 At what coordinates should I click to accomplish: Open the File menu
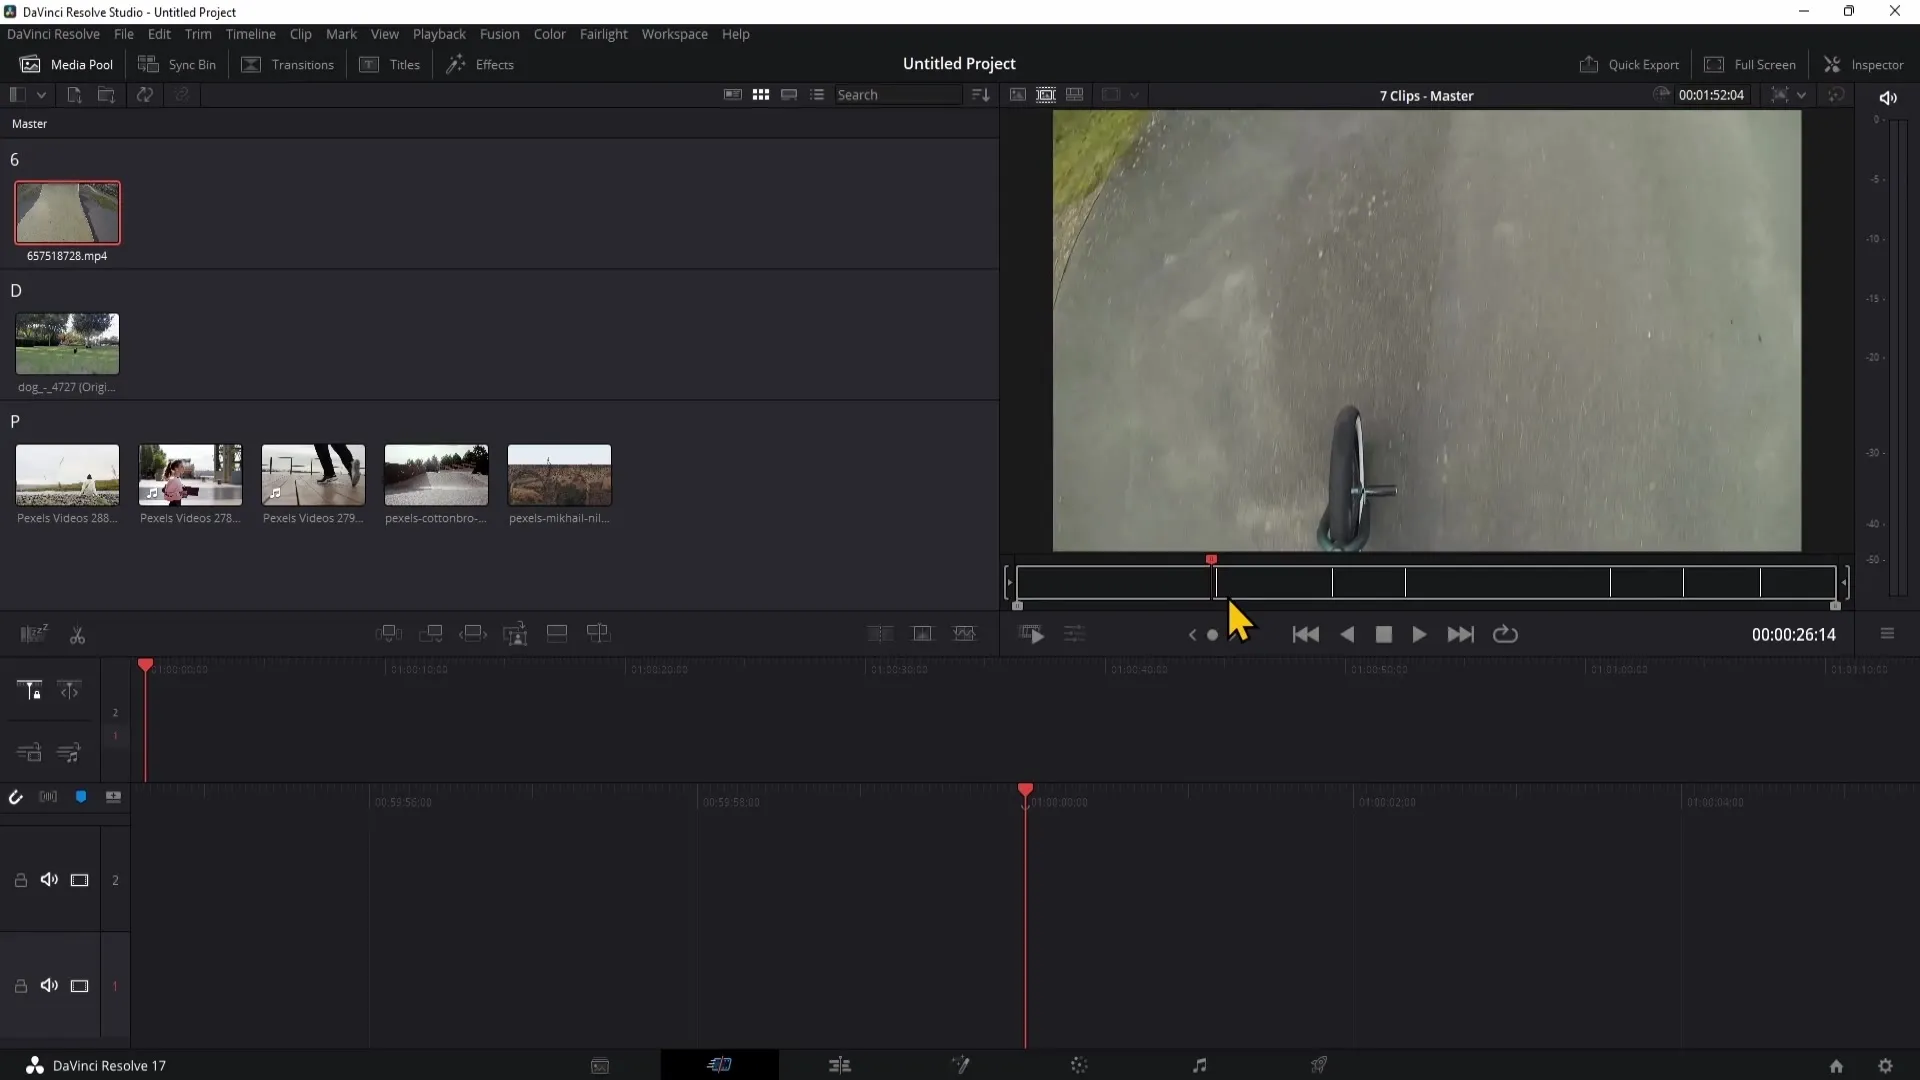click(124, 34)
